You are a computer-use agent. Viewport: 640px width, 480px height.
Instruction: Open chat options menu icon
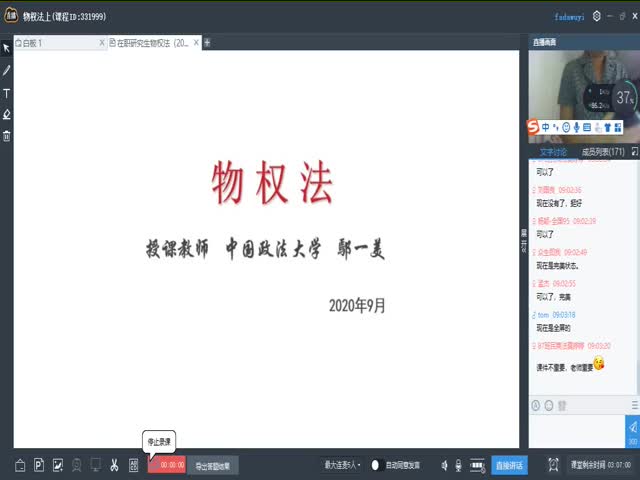click(635, 405)
